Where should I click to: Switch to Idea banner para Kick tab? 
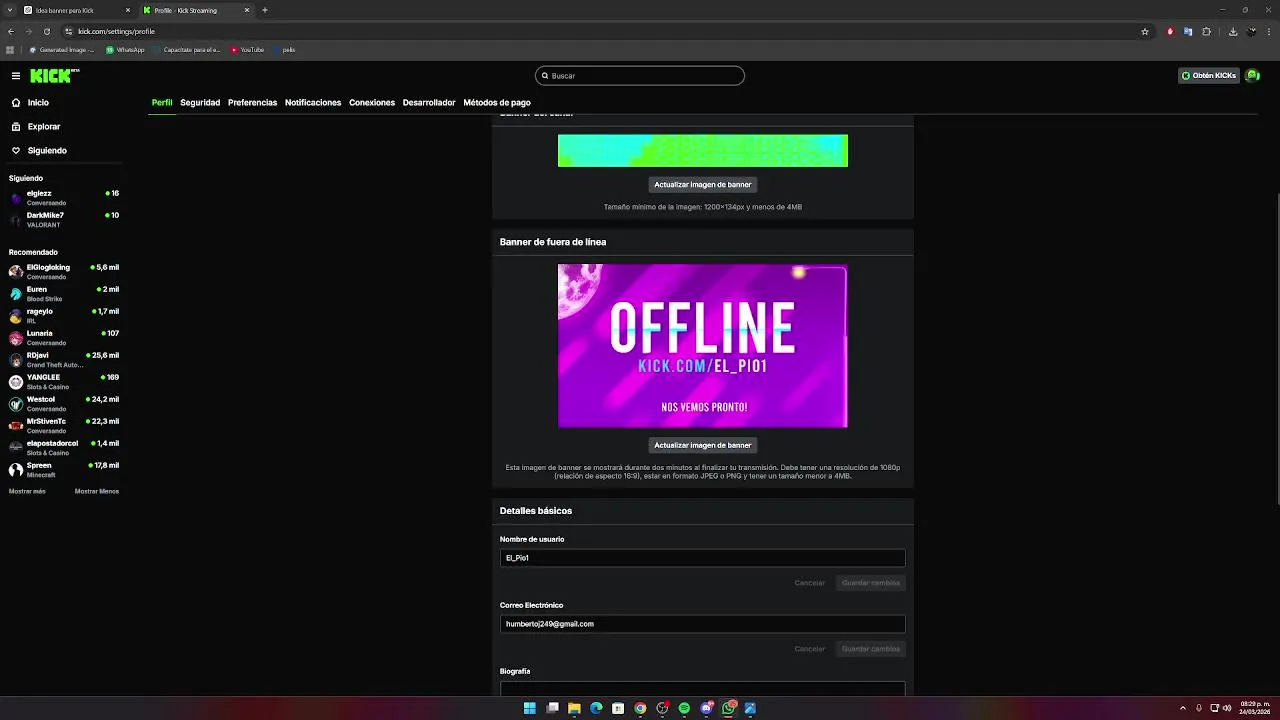click(76, 10)
